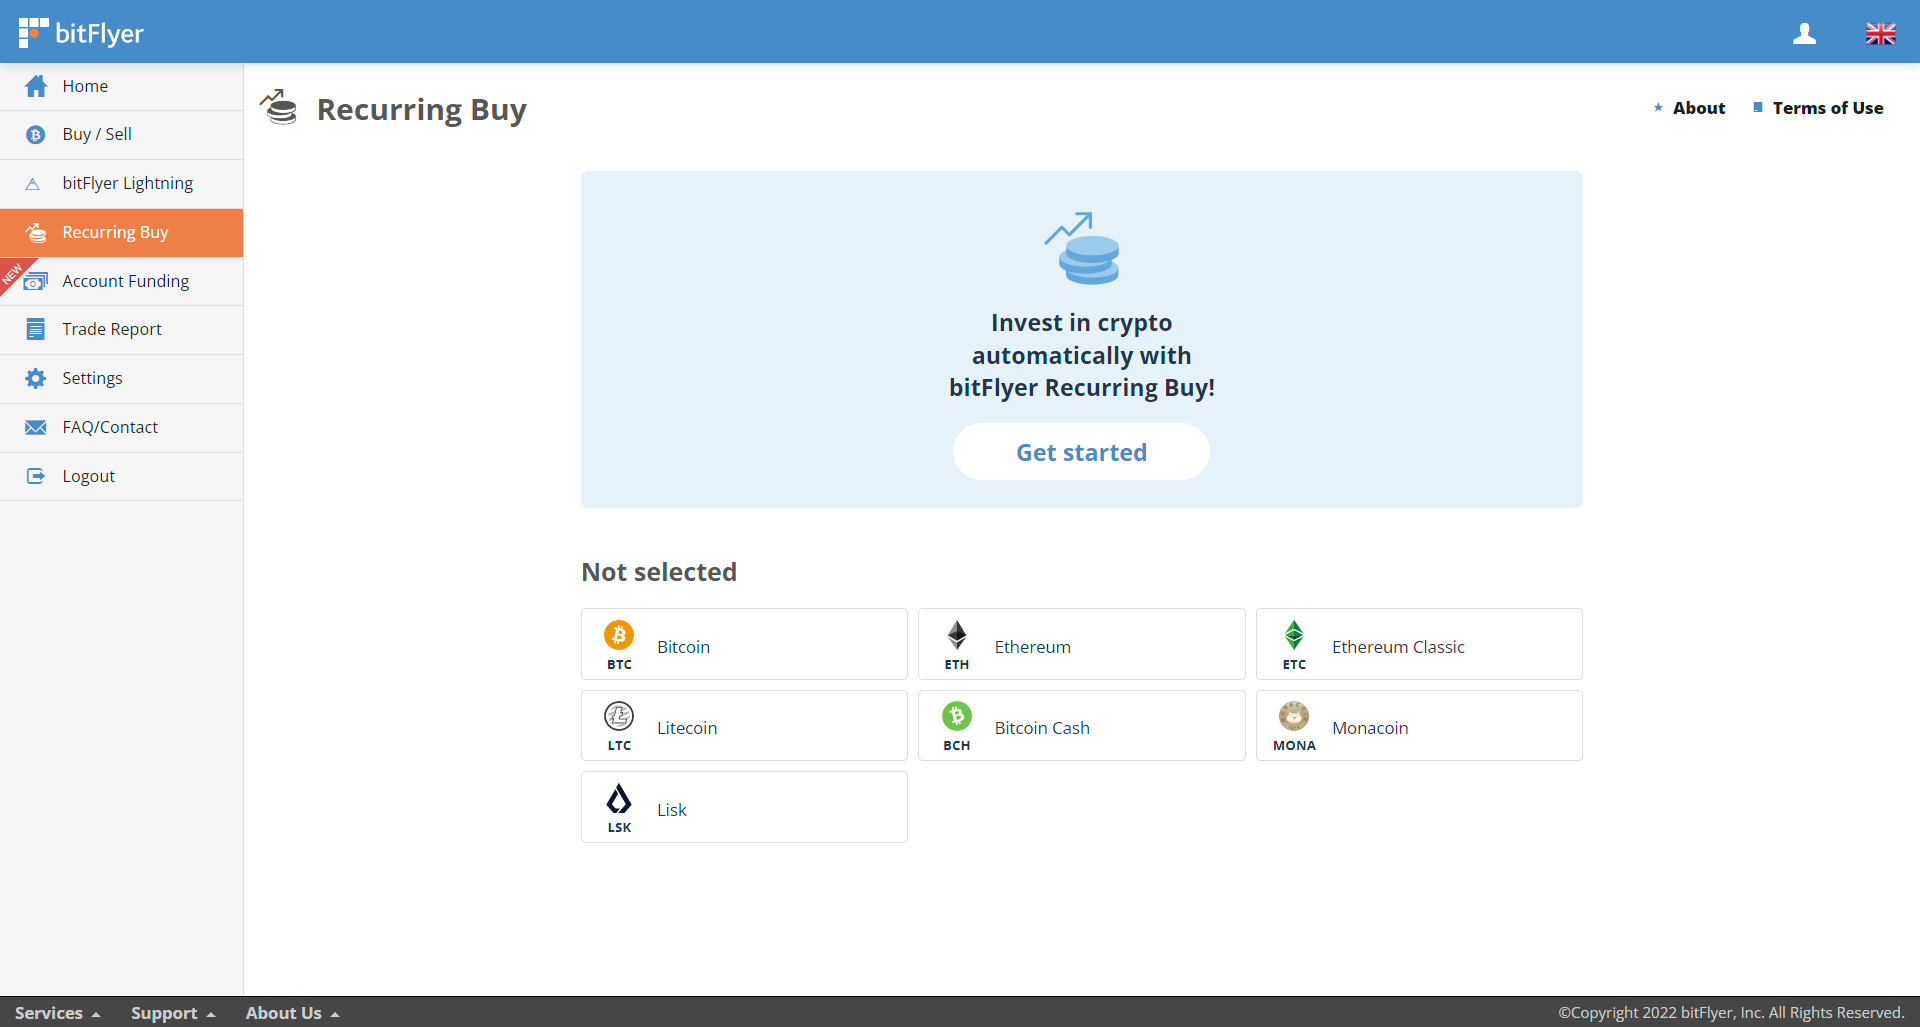Open Account Funding page
The height and width of the screenshot is (1027, 1920).
[x=122, y=281]
